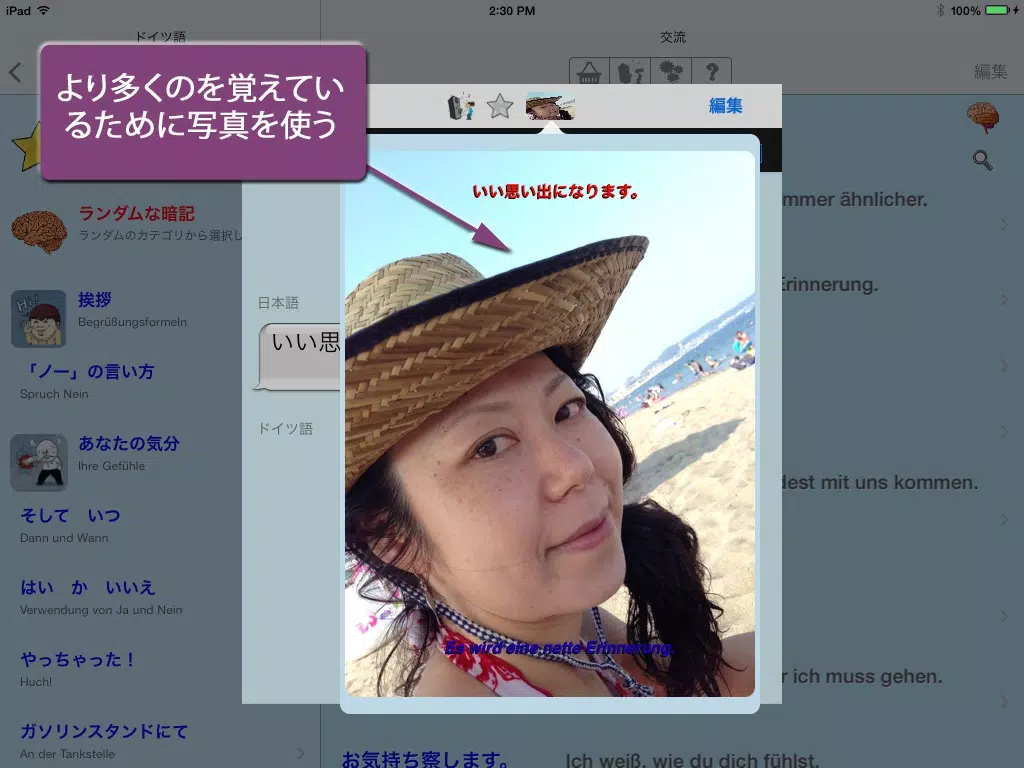
Task: Tap the large beach selfie photo
Action: click(x=550, y=423)
